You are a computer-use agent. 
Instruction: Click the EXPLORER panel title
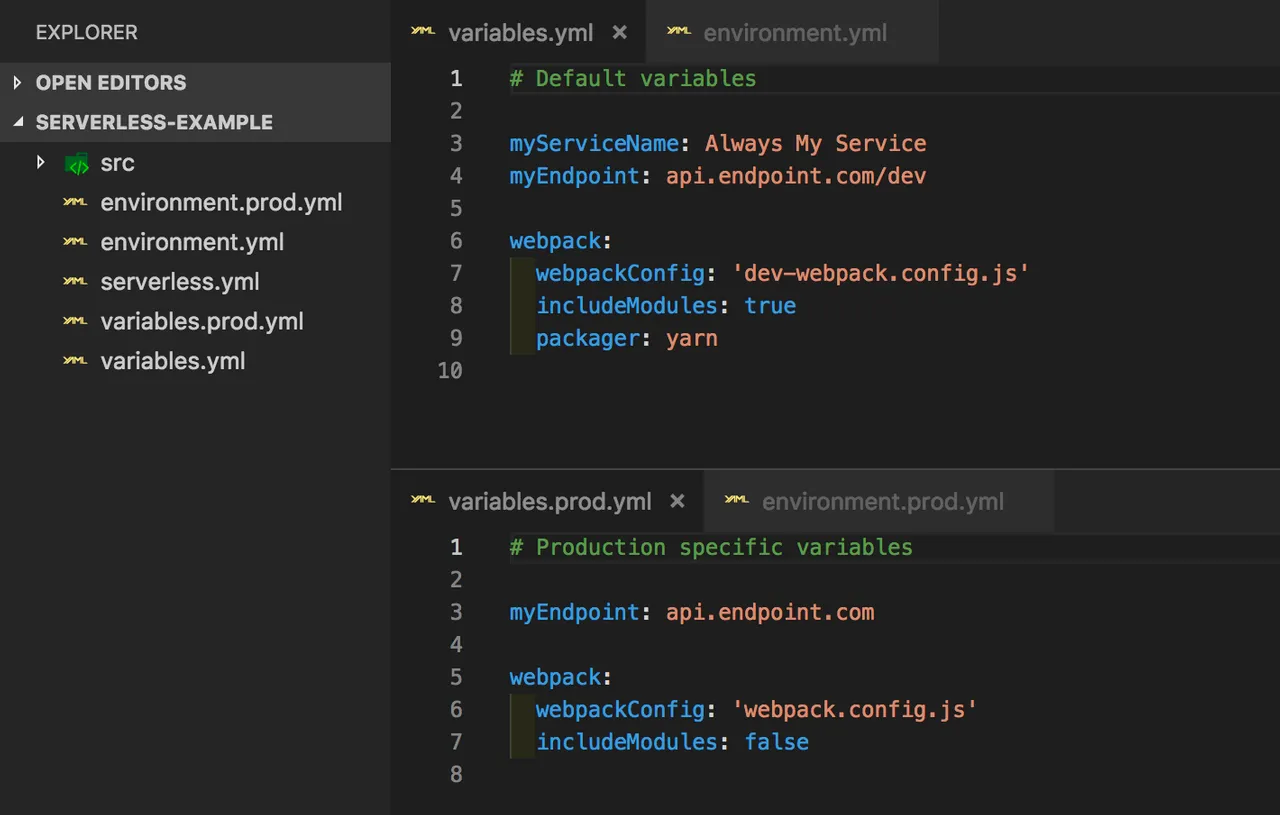(86, 33)
